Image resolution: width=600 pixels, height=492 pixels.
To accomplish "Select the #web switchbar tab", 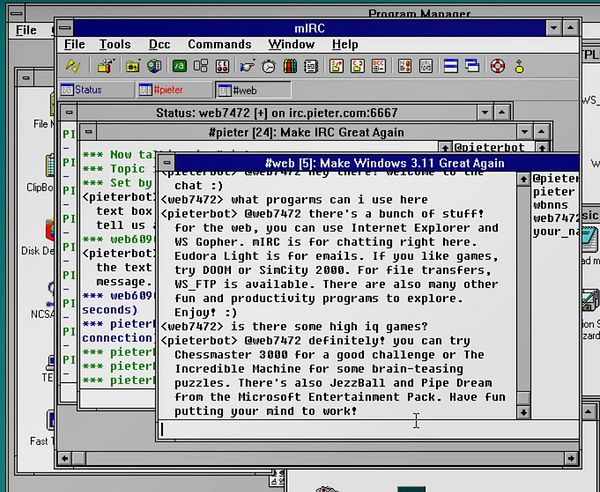I will [x=253, y=90].
